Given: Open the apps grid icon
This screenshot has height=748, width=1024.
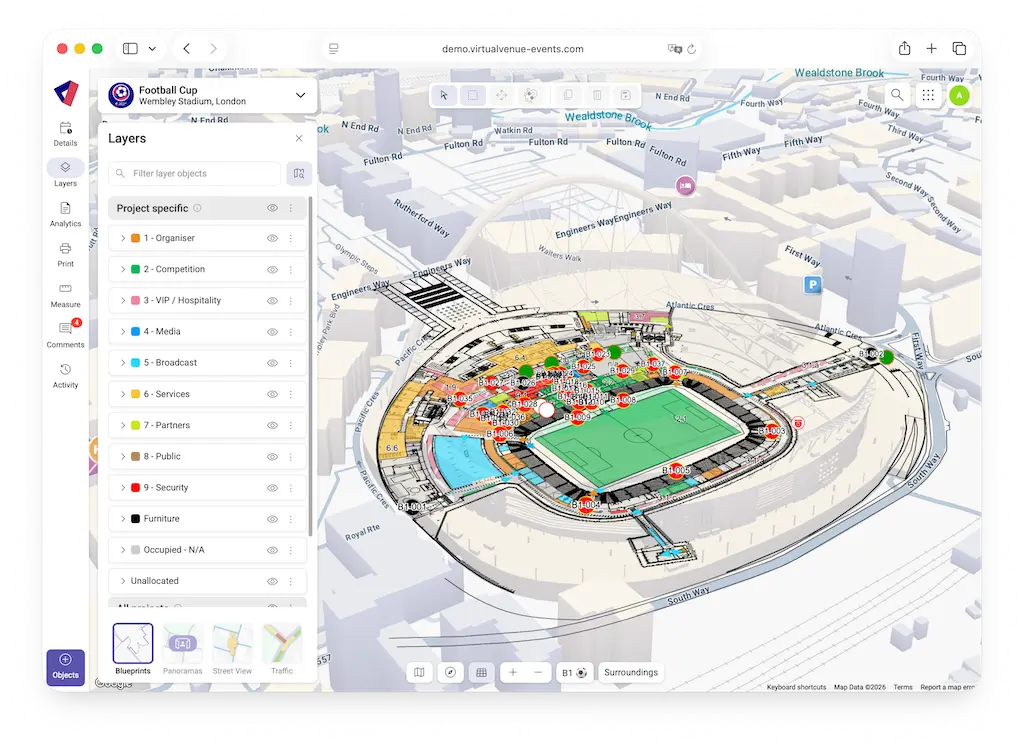Looking at the screenshot, I should 928,95.
